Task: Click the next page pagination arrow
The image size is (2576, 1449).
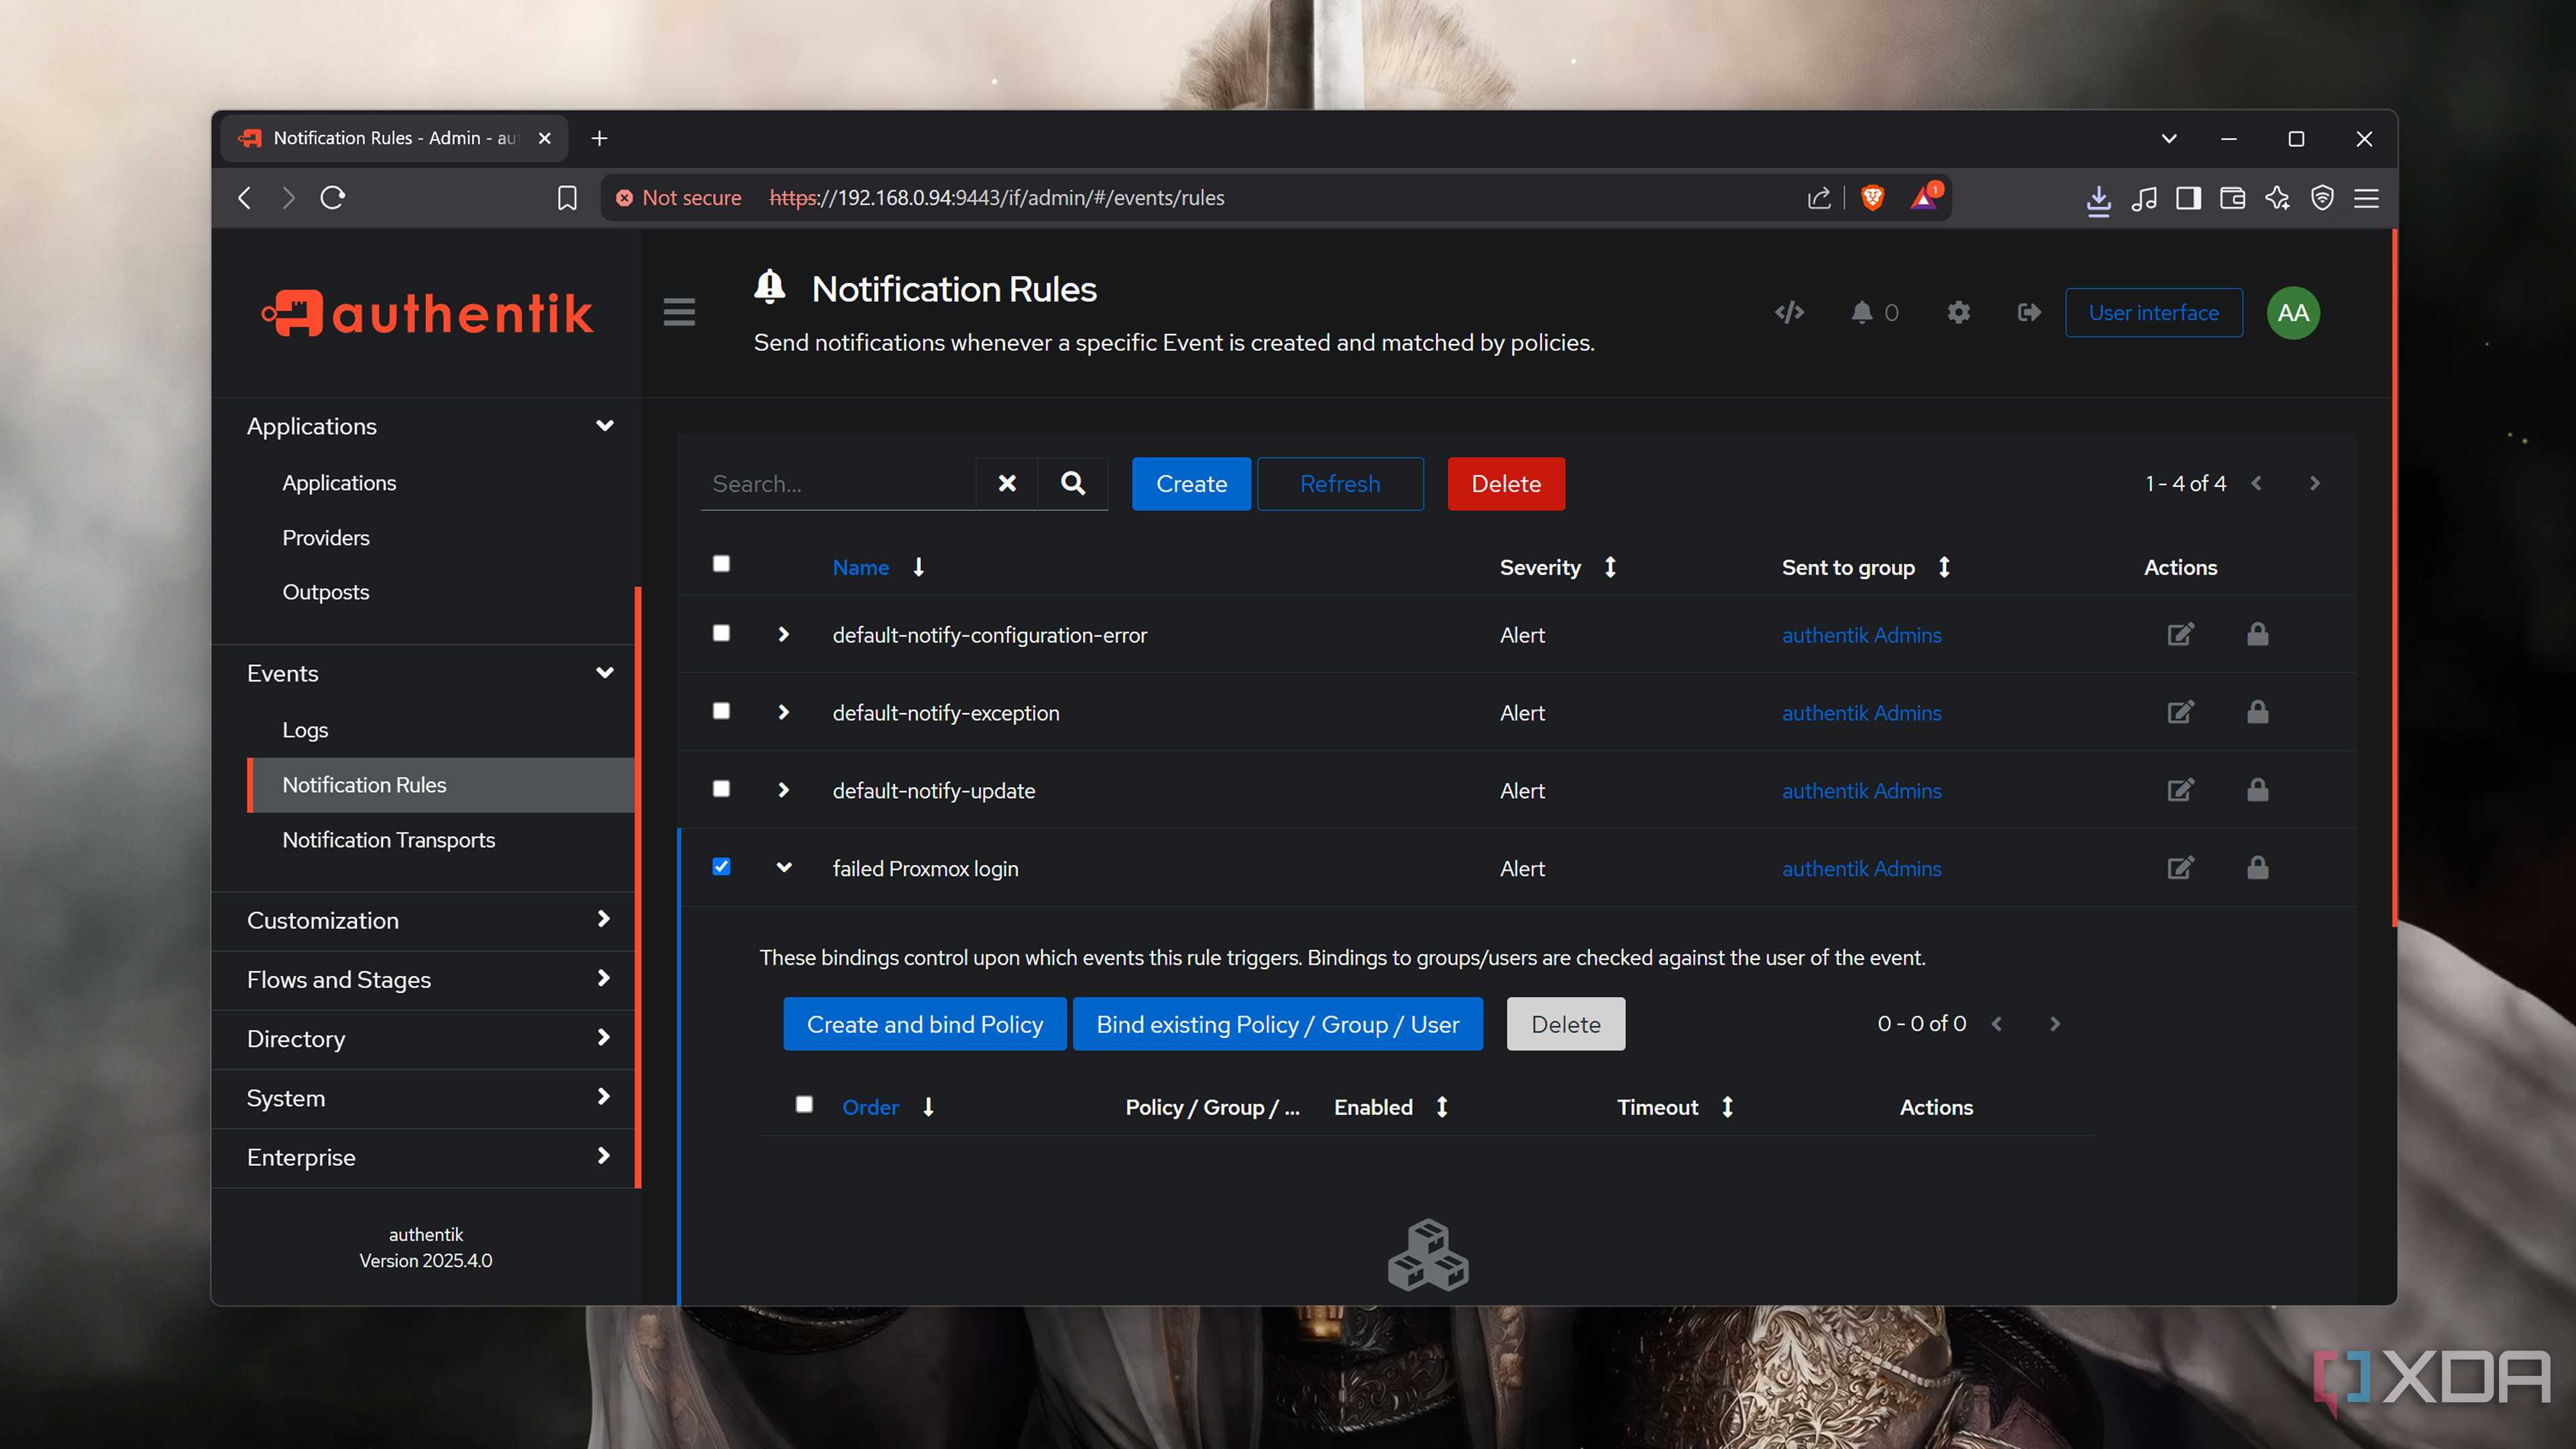Action: coord(2315,483)
